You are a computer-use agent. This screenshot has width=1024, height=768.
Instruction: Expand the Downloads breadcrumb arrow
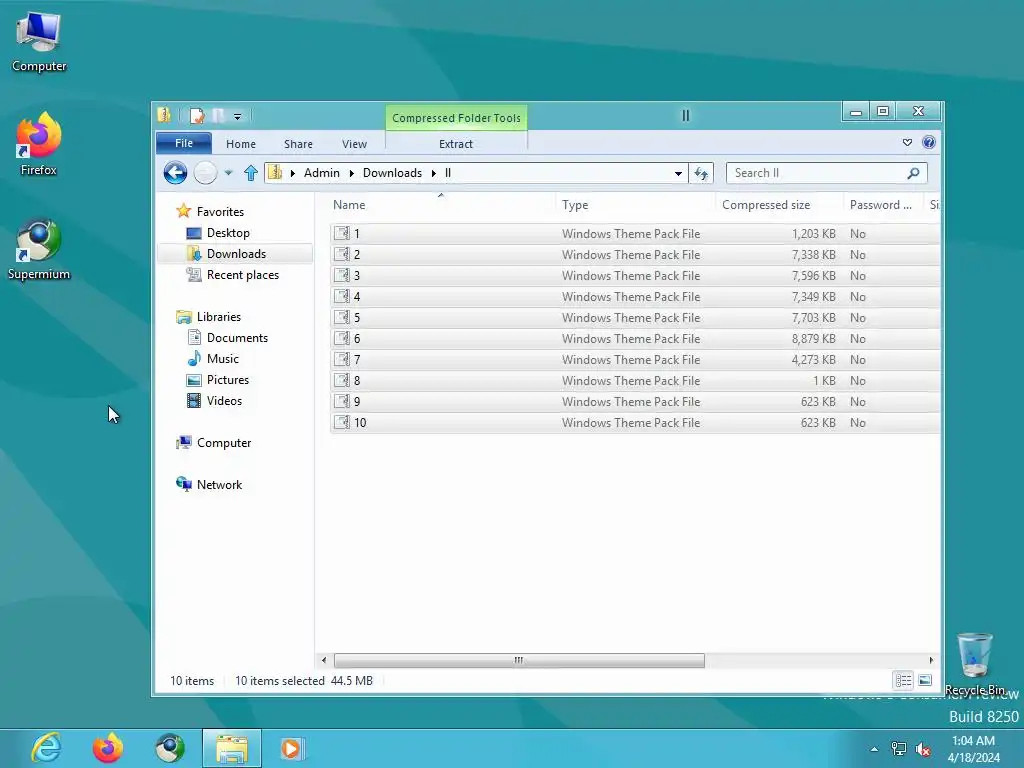(434, 173)
